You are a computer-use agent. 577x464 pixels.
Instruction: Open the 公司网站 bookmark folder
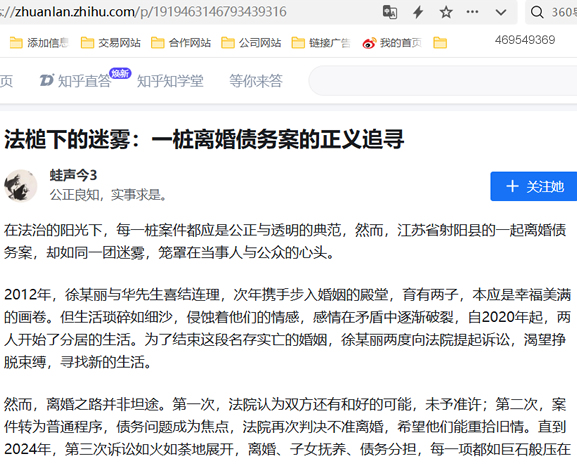click(x=251, y=43)
